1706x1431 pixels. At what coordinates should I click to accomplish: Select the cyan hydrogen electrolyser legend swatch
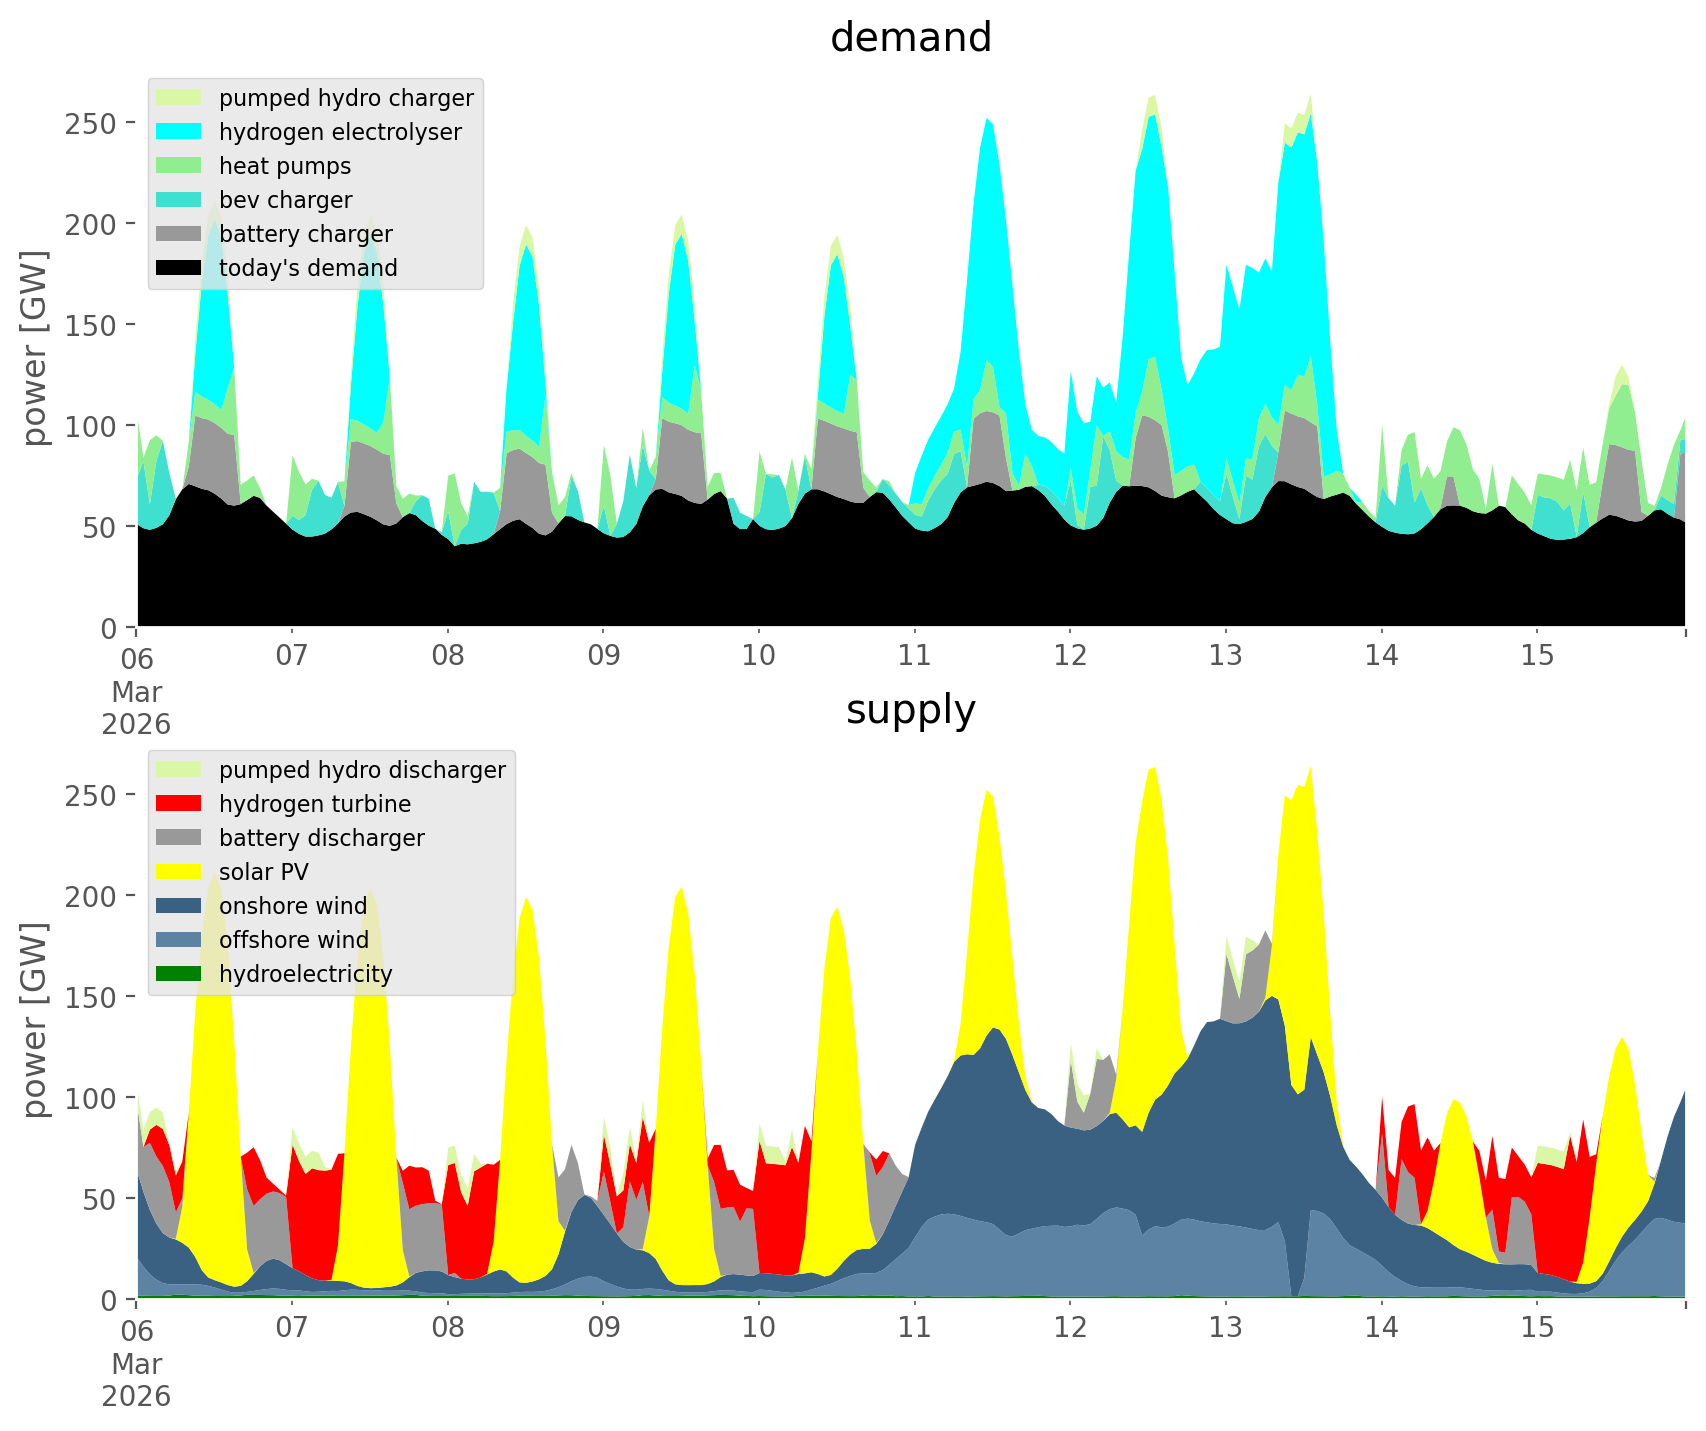click(179, 132)
